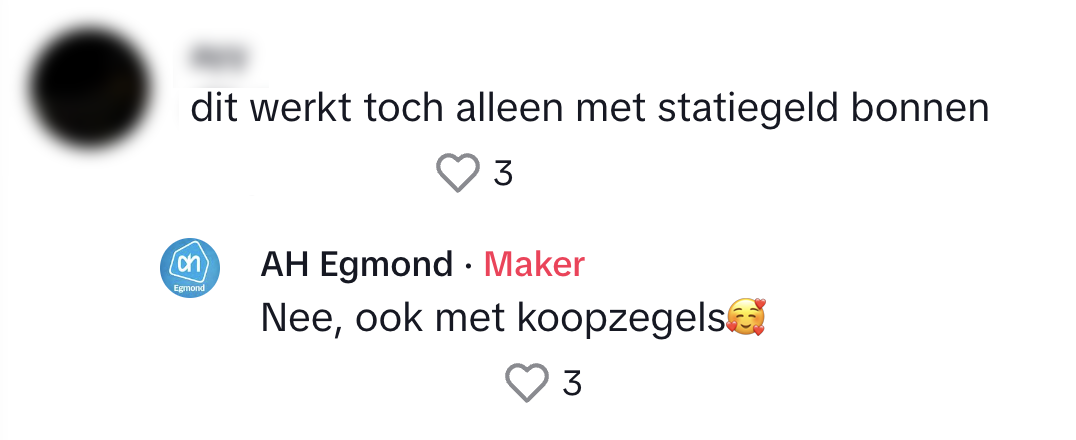Tap the heart on AH Egmond's reply
Image resolution: width=1076 pixels, height=440 pixels.
pyautogui.click(x=526, y=382)
